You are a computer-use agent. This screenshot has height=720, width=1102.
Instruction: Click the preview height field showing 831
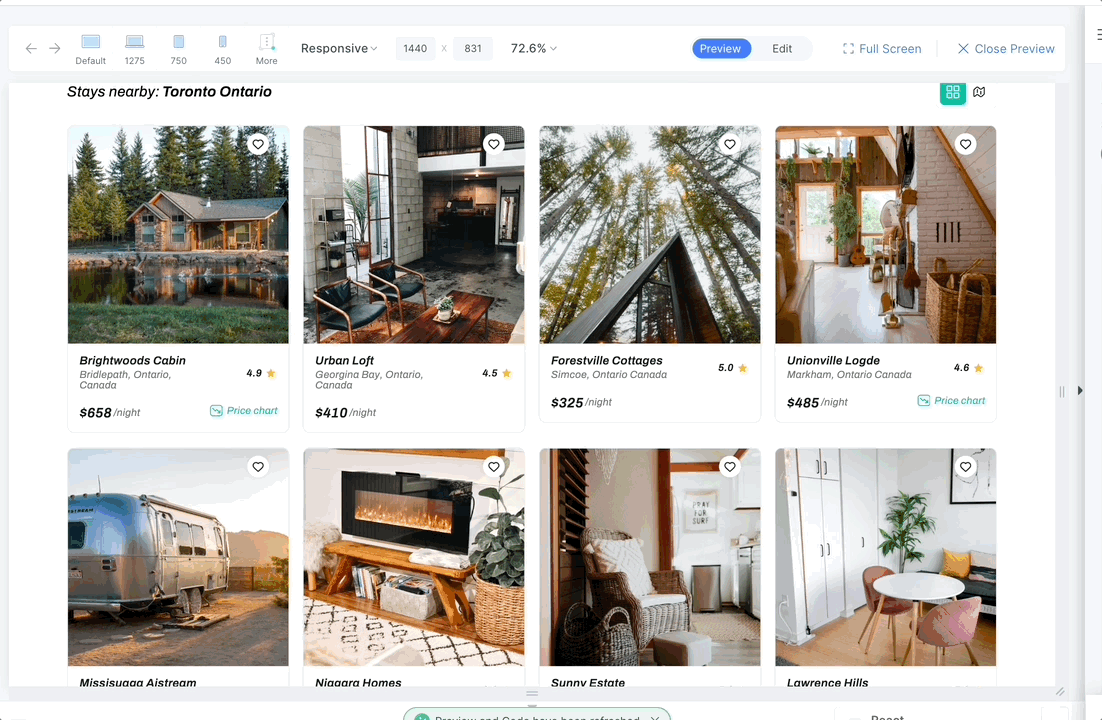coord(473,49)
